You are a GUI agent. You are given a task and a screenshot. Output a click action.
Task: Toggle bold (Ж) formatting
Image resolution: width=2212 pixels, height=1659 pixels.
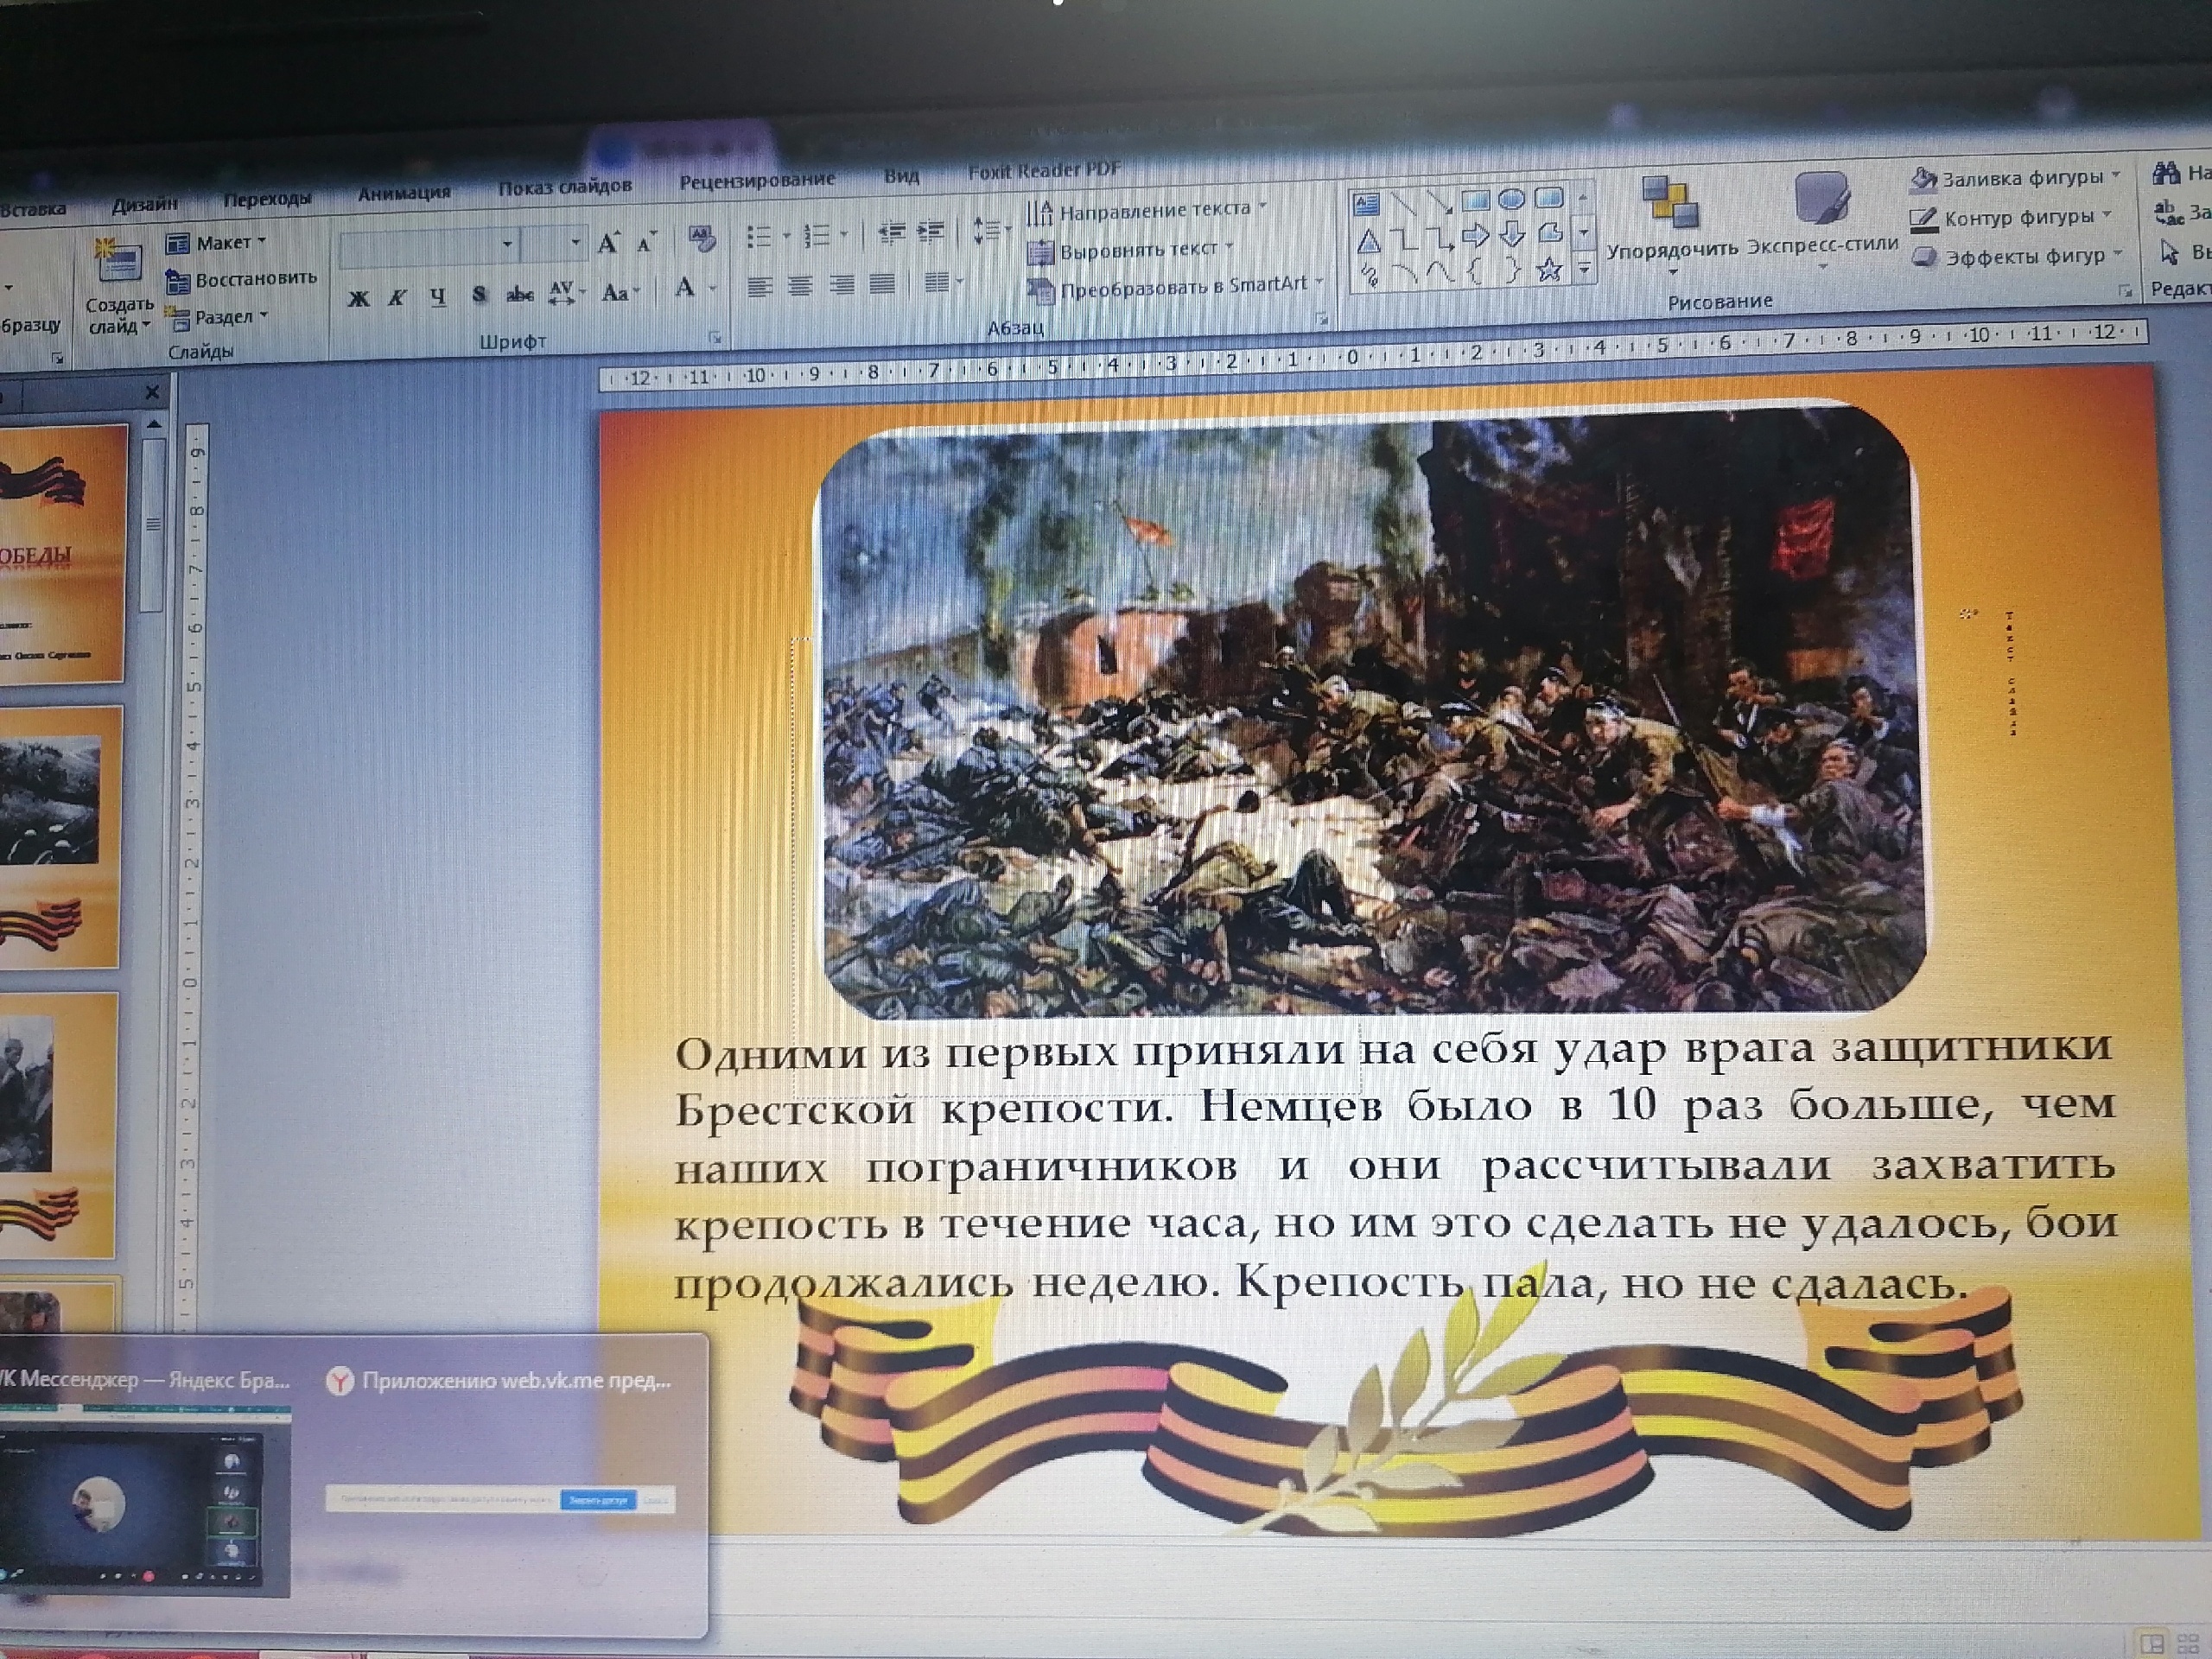click(358, 299)
